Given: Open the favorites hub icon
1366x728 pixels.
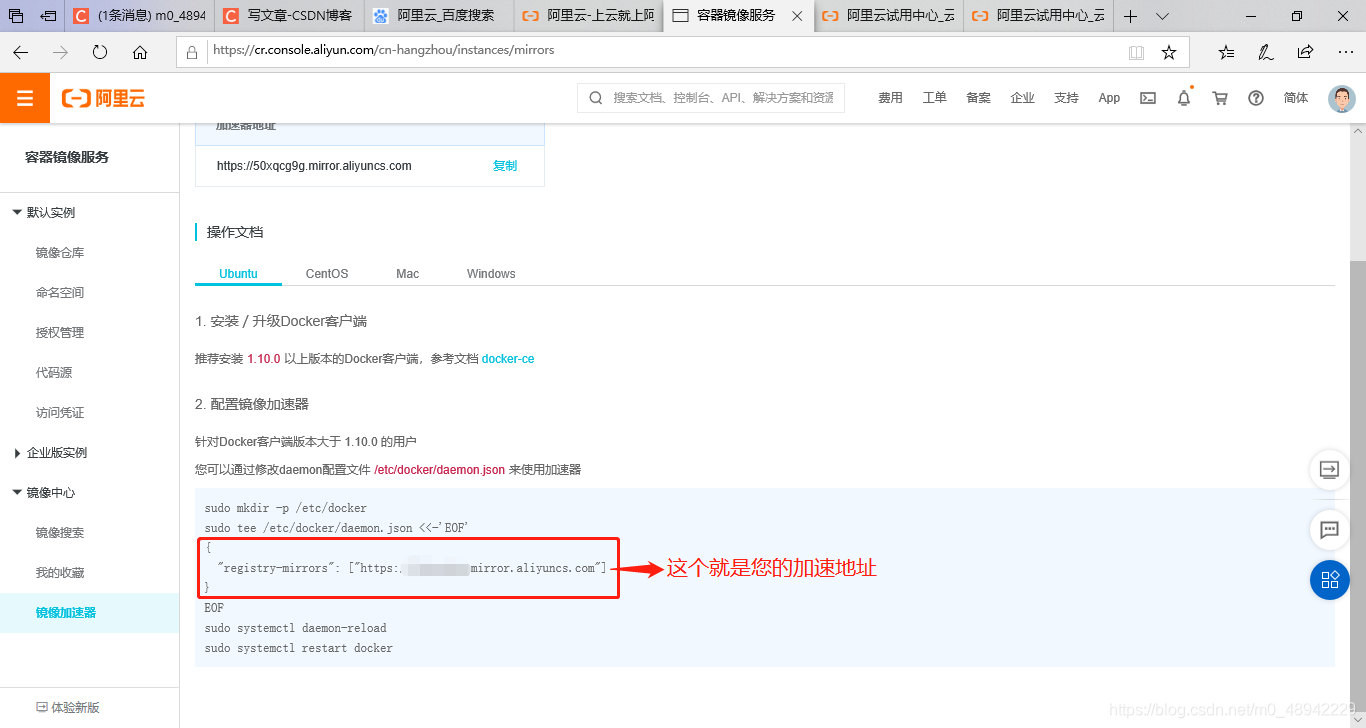Looking at the screenshot, I should (x=1226, y=52).
